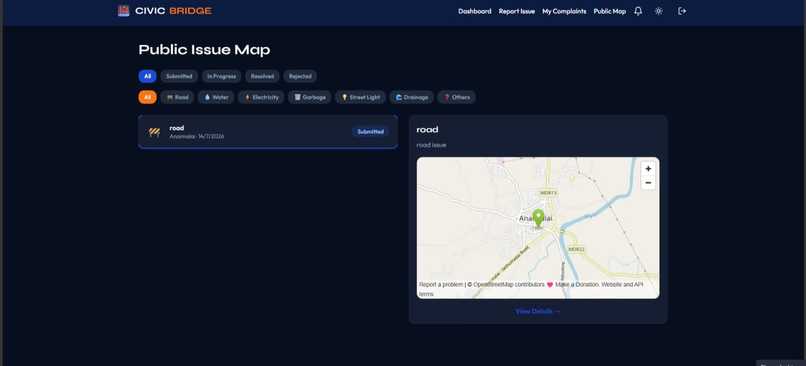Zoom in on the map
This screenshot has height=366, width=806.
pyautogui.click(x=648, y=169)
